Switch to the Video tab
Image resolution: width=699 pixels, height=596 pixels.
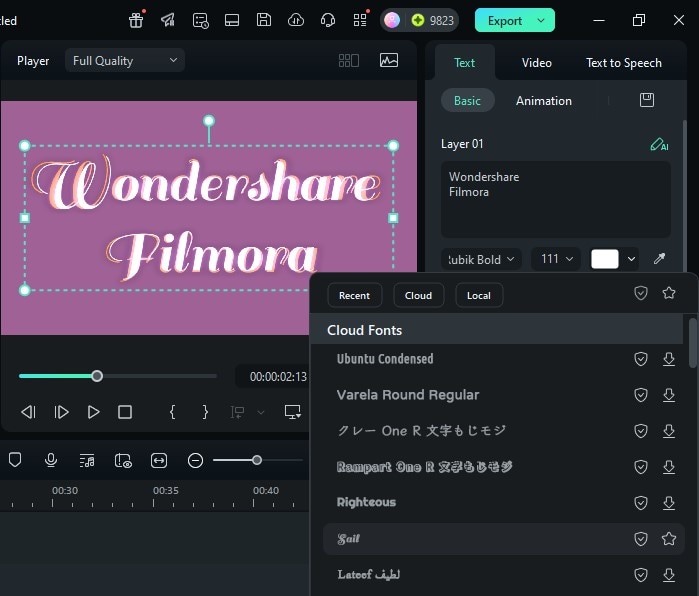(x=537, y=63)
